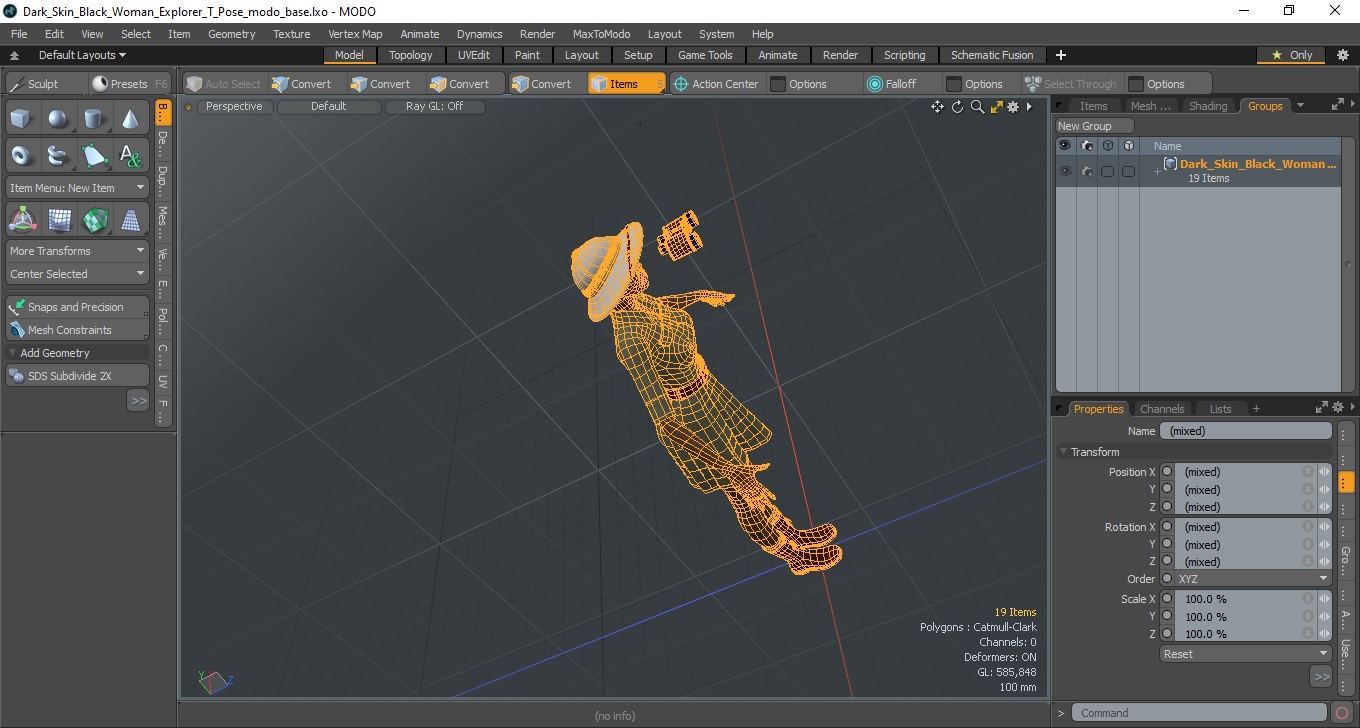Screen dimensions: 1360x728
Task: Toggle Rotation X keyframe circle
Action: click(x=1167, y=527)
